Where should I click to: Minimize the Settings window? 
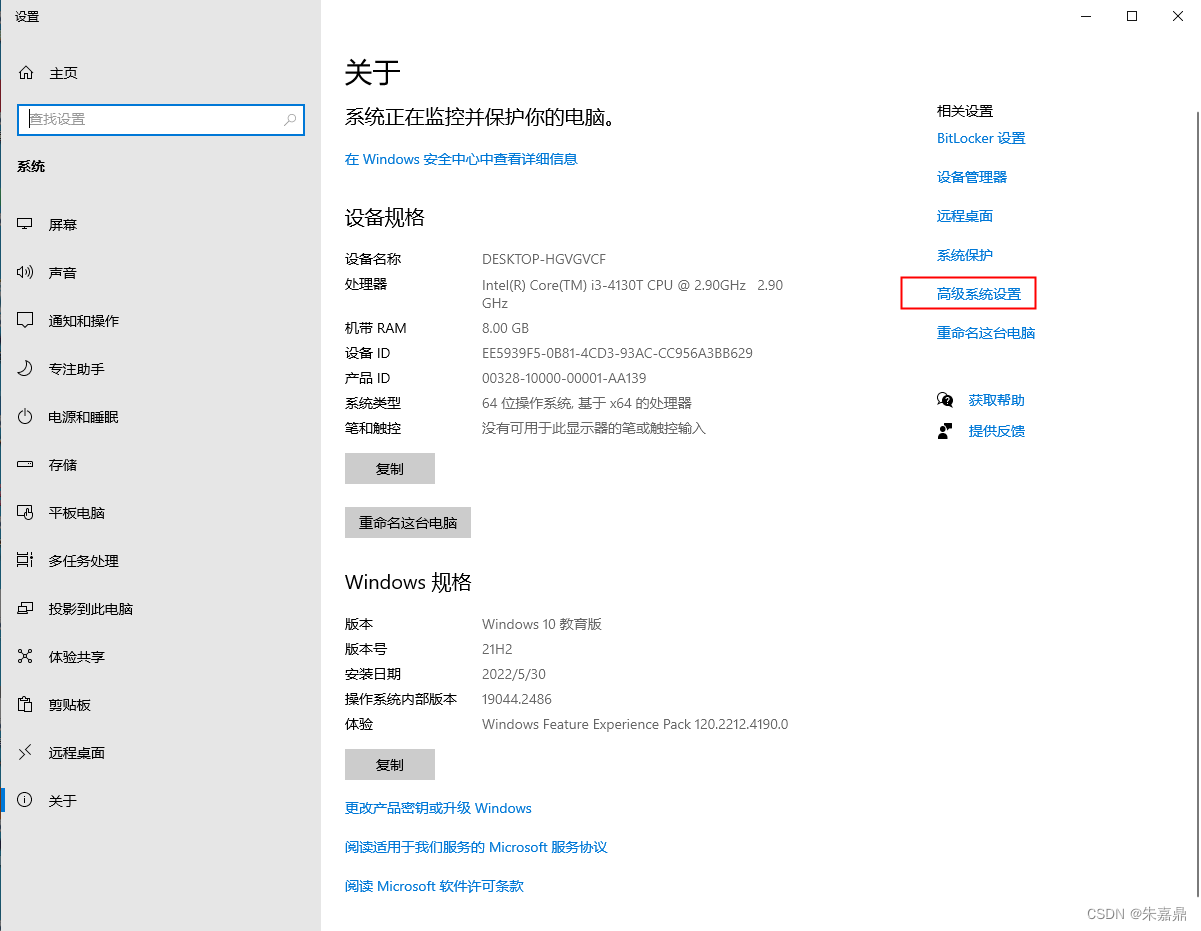pos(1086,16)
